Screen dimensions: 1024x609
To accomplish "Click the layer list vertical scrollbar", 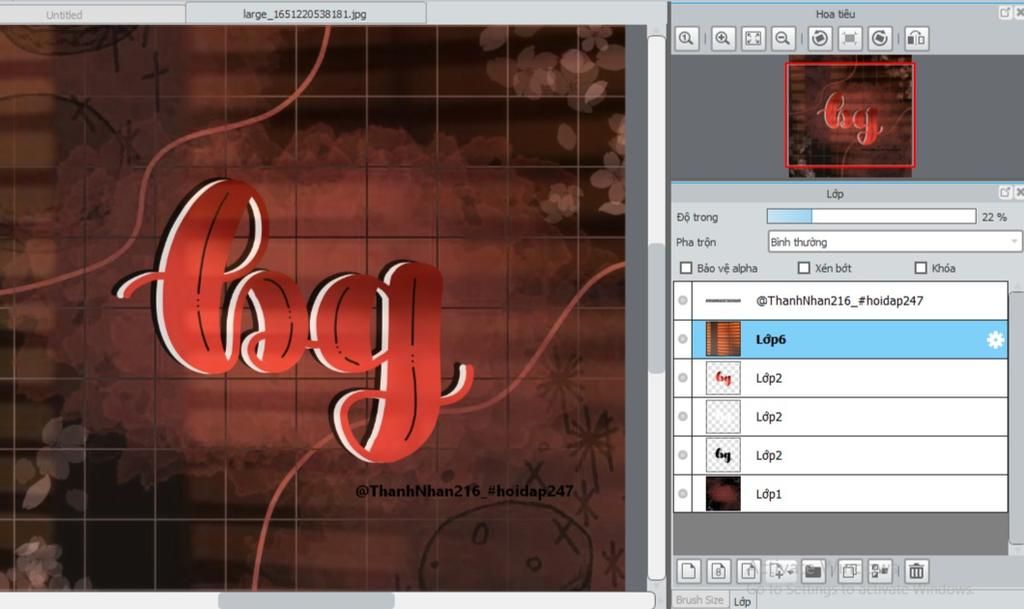I will coord(1016,418).
